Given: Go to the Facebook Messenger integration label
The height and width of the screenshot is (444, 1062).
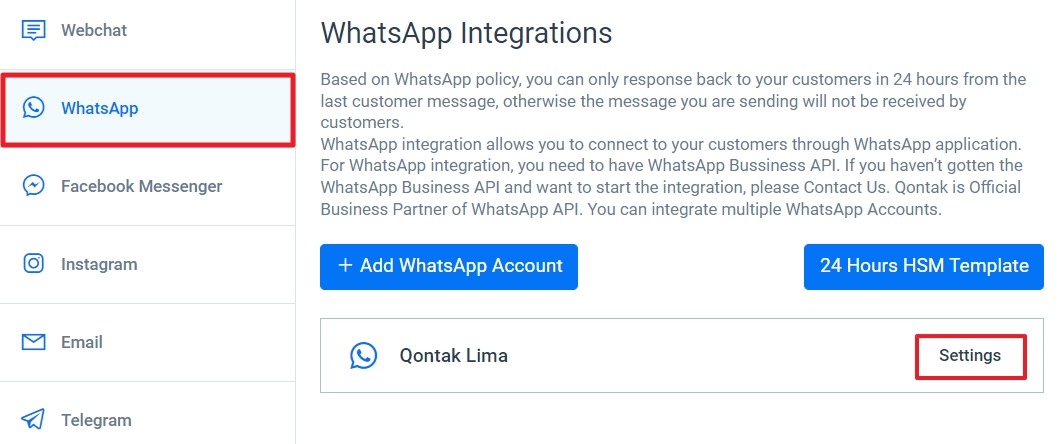Looking at the screenshot, I should pos(142,186).
